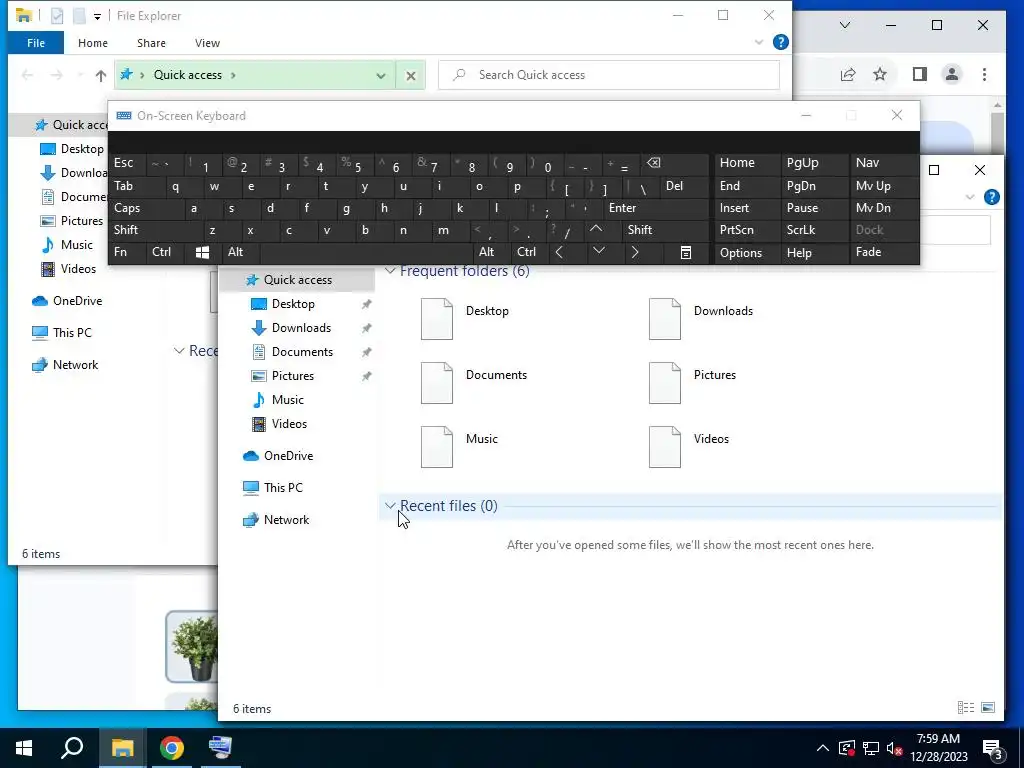
Task: Open the Desktop folder icon in Frequent folders
Action: pyautogui.click(x=437, y=319)
